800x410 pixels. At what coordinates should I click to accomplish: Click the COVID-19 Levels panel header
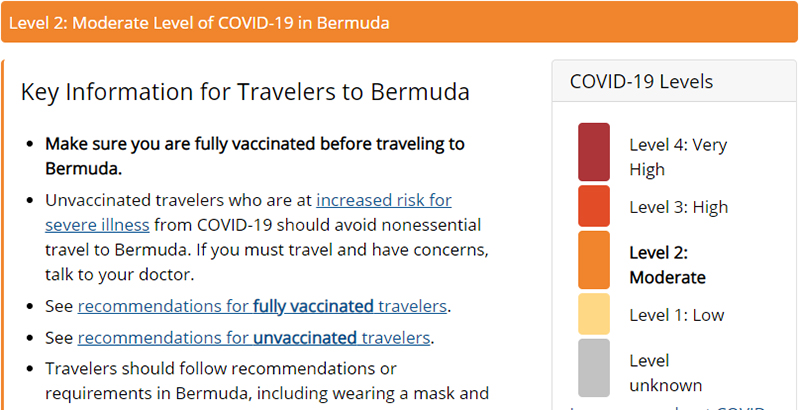[641, 81]
